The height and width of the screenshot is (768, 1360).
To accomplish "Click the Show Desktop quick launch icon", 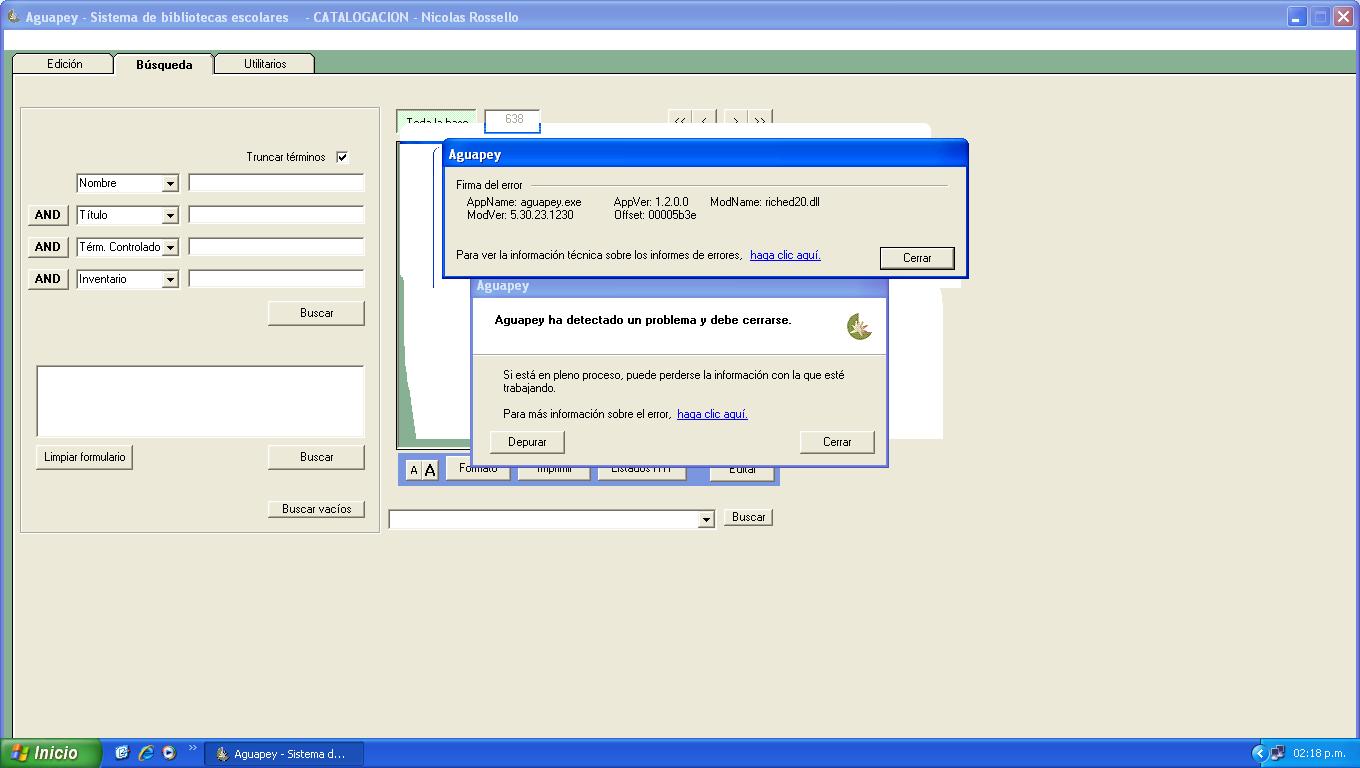I will pyautogui.click(x=122, y=753).
